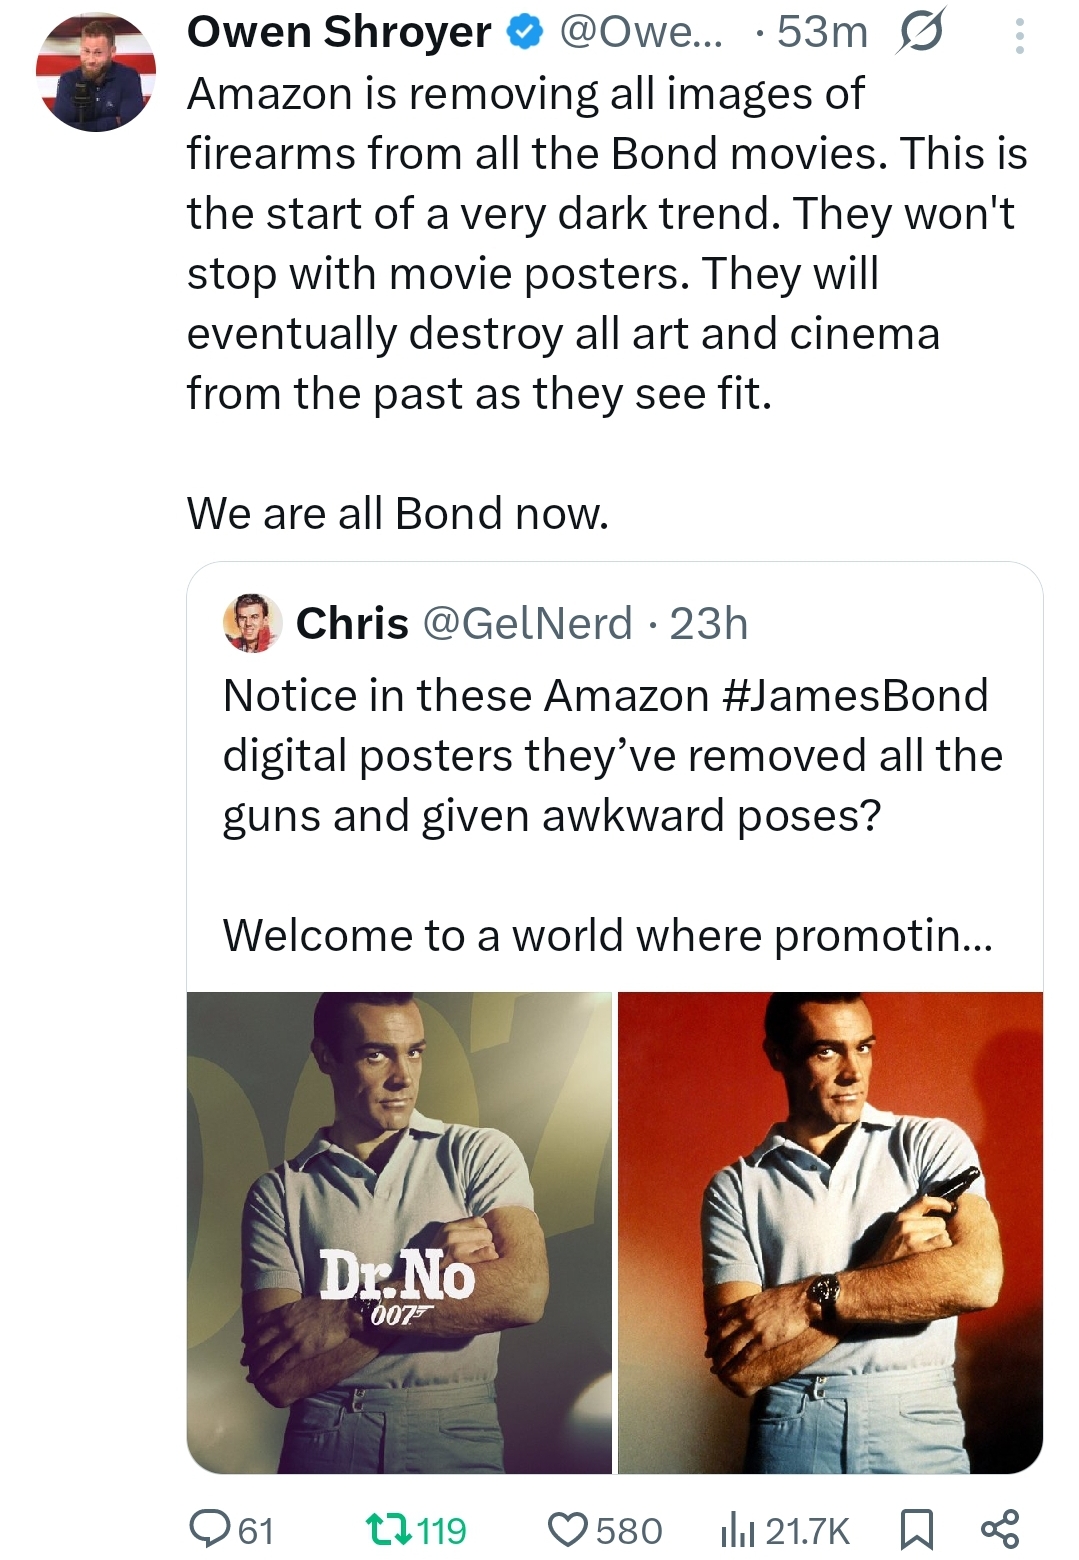Click the blue verified badge
Screen dimensions: 1079x1560
click(x=522, y=33)
